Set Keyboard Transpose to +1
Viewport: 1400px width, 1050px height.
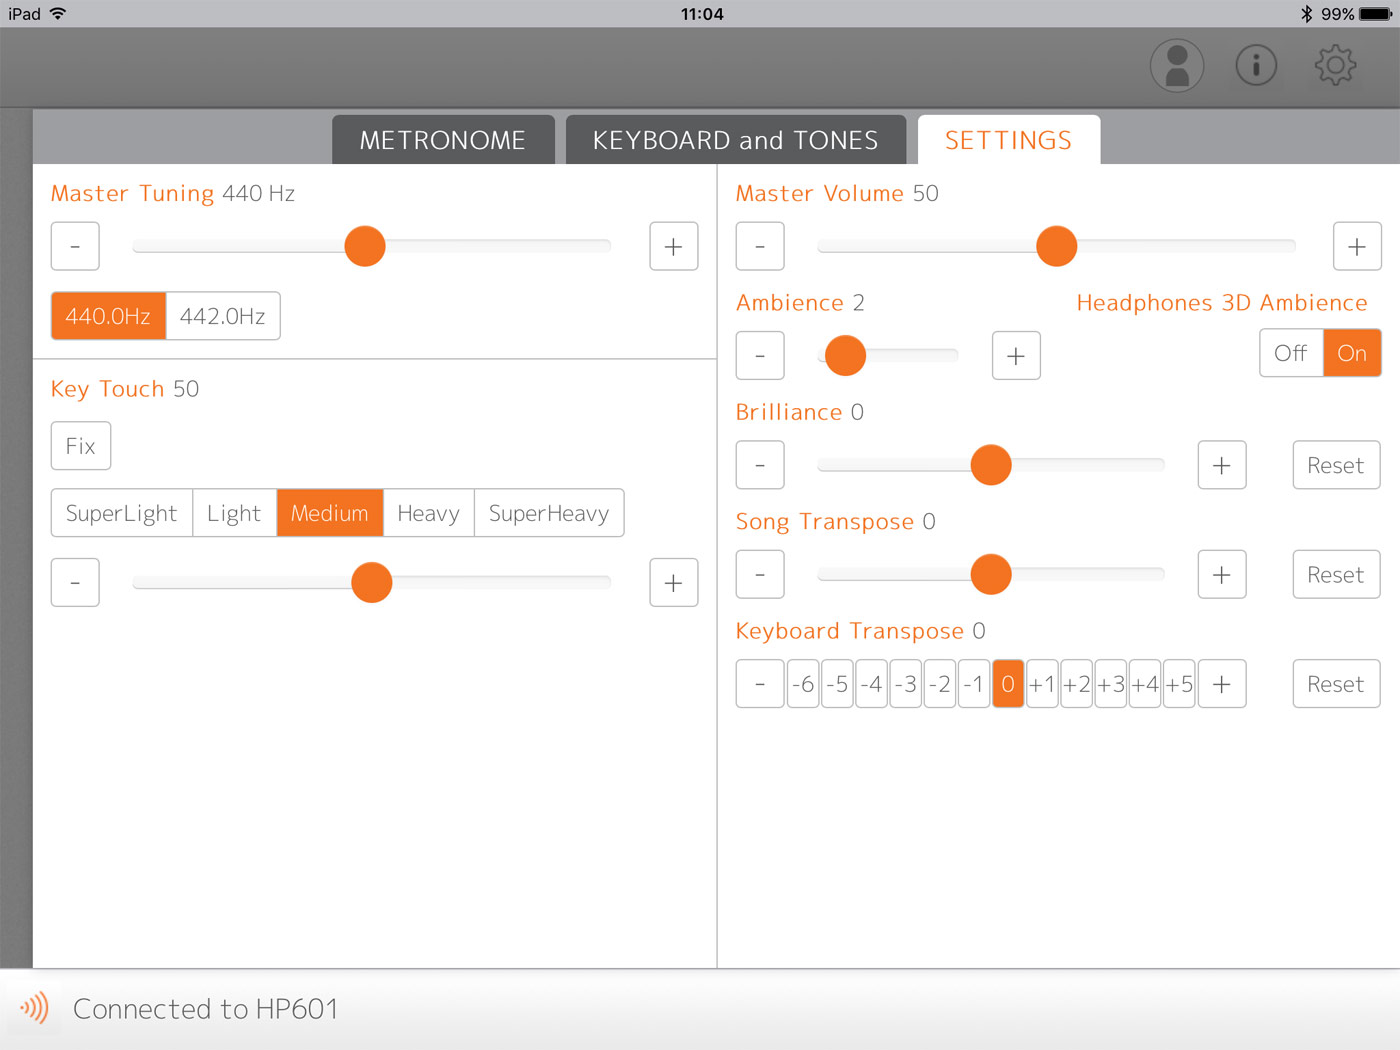(1042, 684)
